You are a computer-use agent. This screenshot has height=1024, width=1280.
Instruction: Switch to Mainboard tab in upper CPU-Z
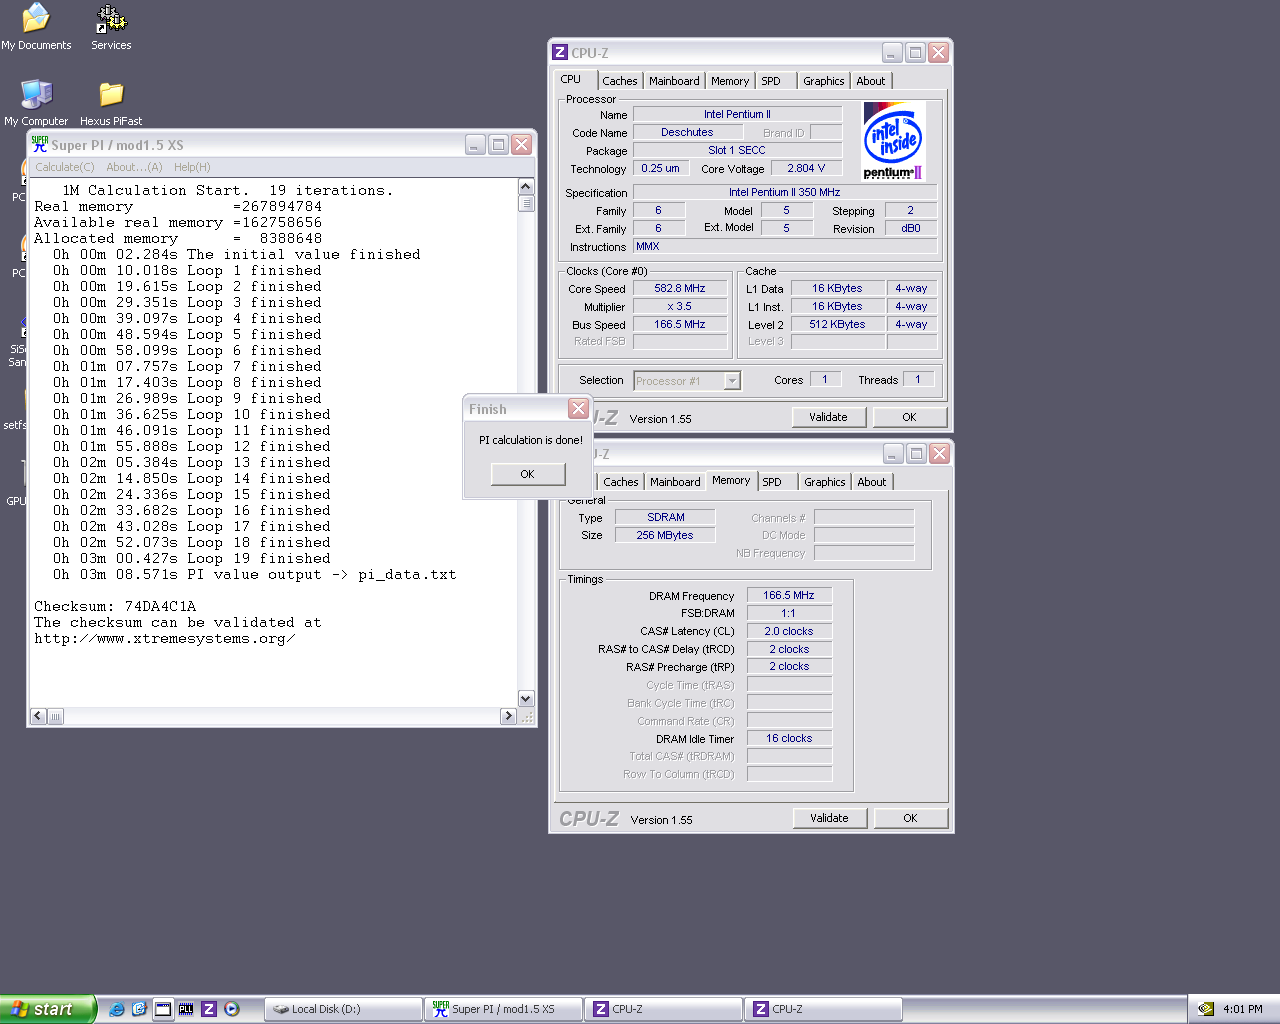point(674,81)
